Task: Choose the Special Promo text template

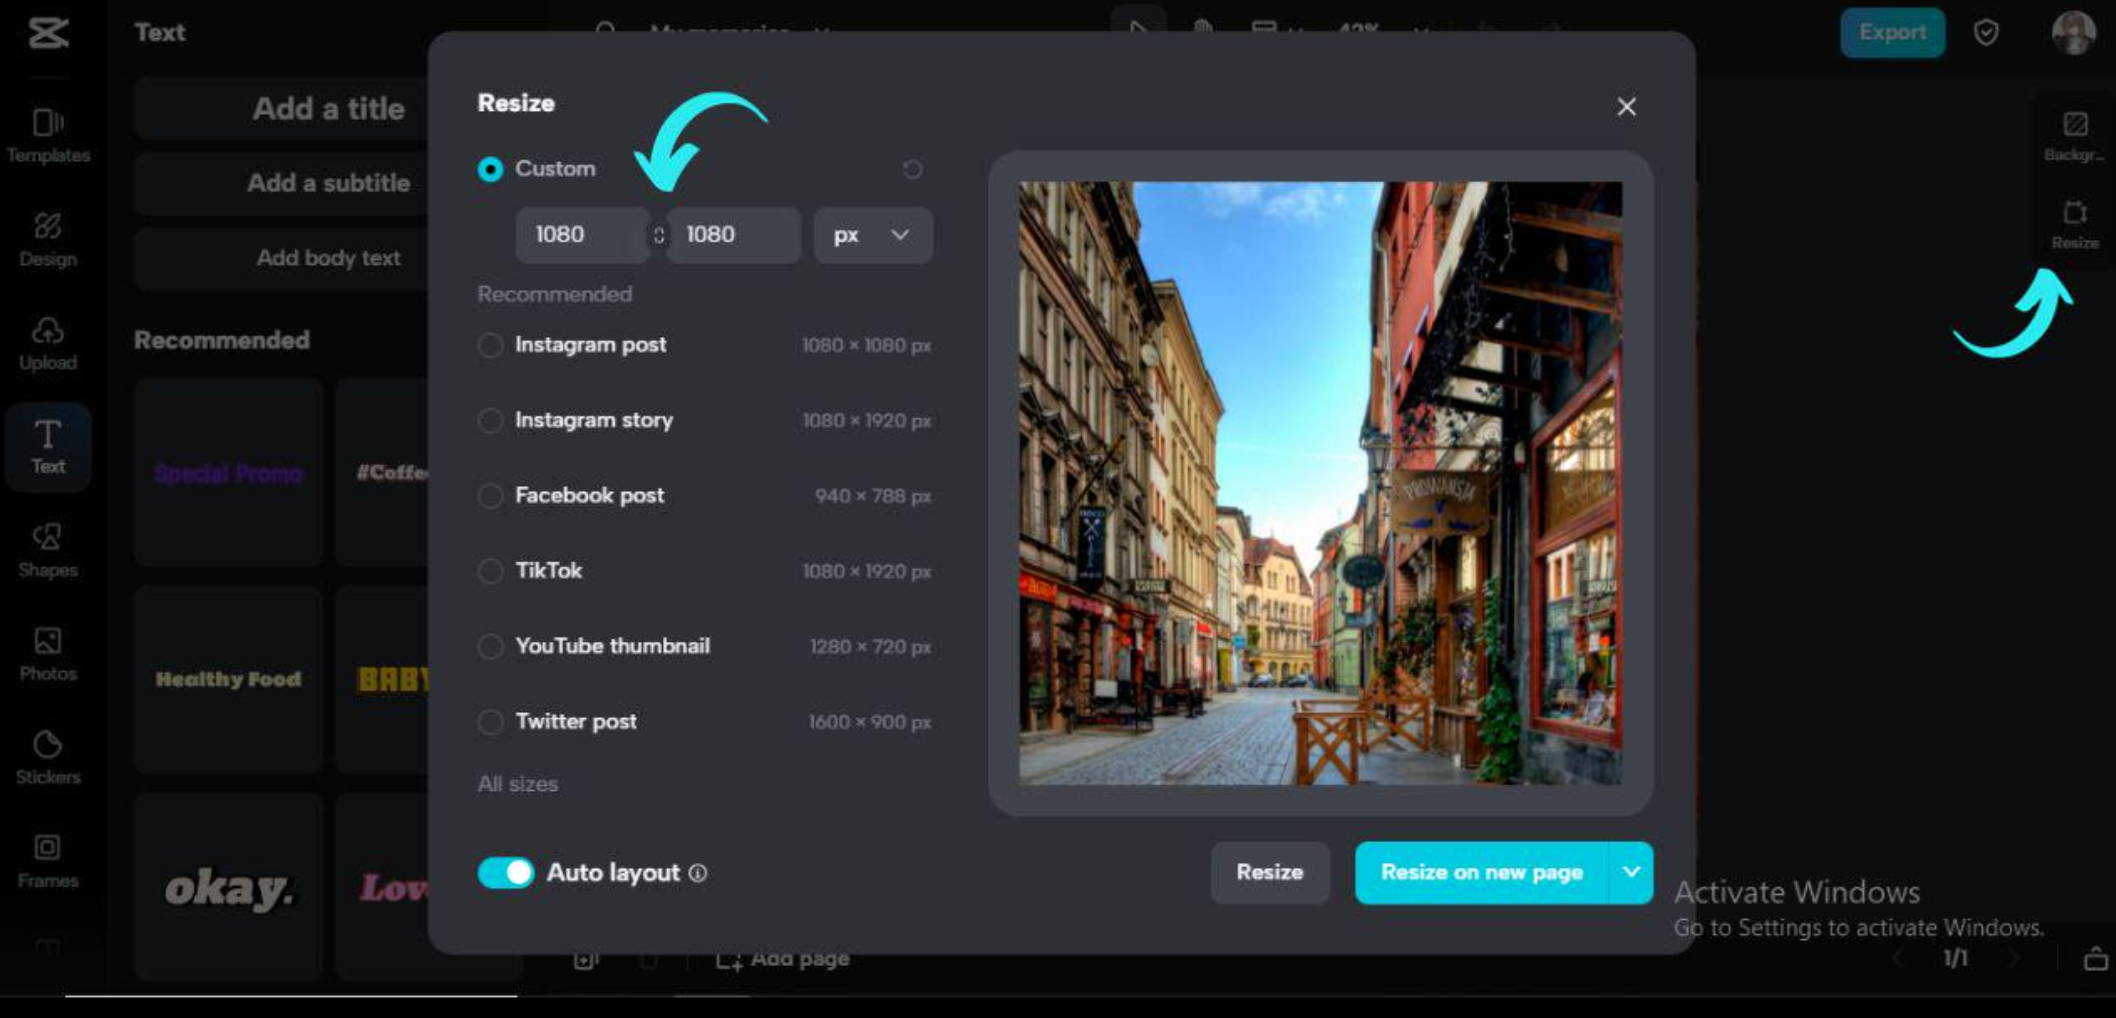Action: click(228, 473)
